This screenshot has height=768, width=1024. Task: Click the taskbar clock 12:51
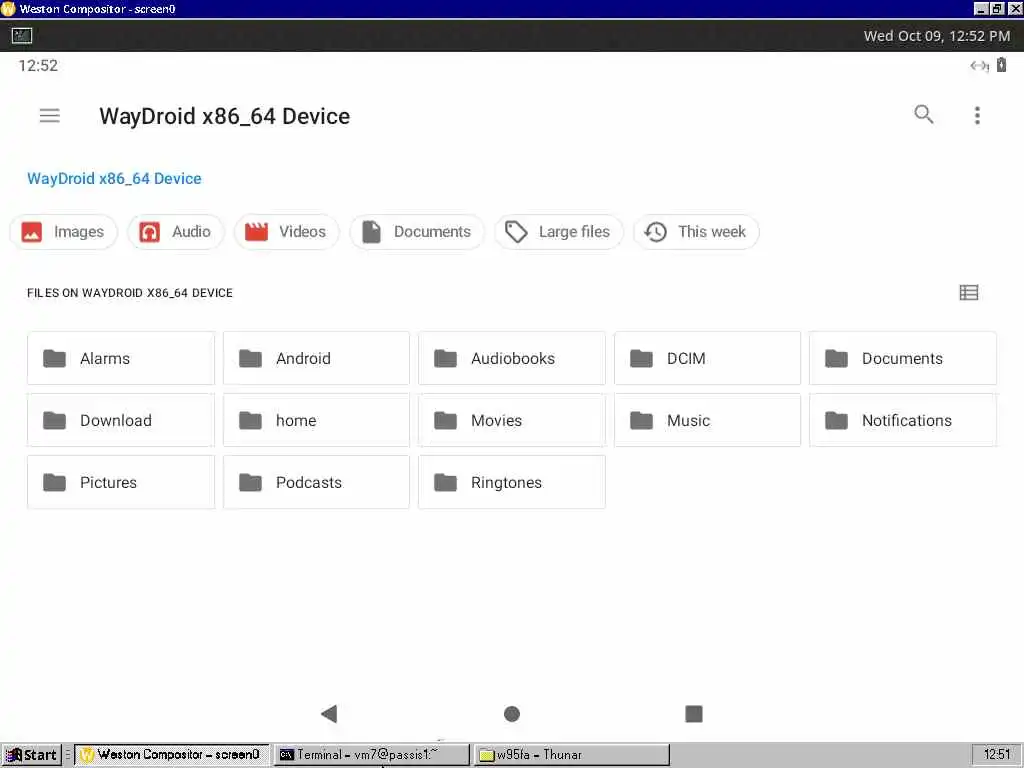pyautogui.click(x=997, y=754)
